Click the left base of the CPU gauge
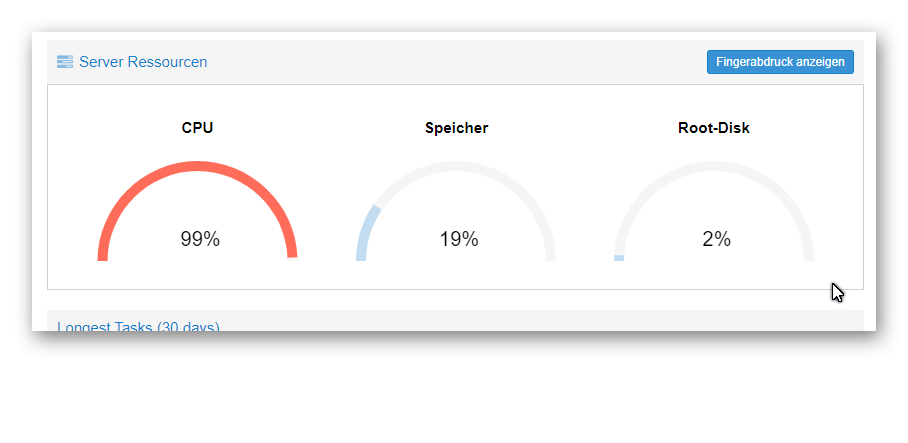This screenshot has height=443, width=908. click(102, 255)
